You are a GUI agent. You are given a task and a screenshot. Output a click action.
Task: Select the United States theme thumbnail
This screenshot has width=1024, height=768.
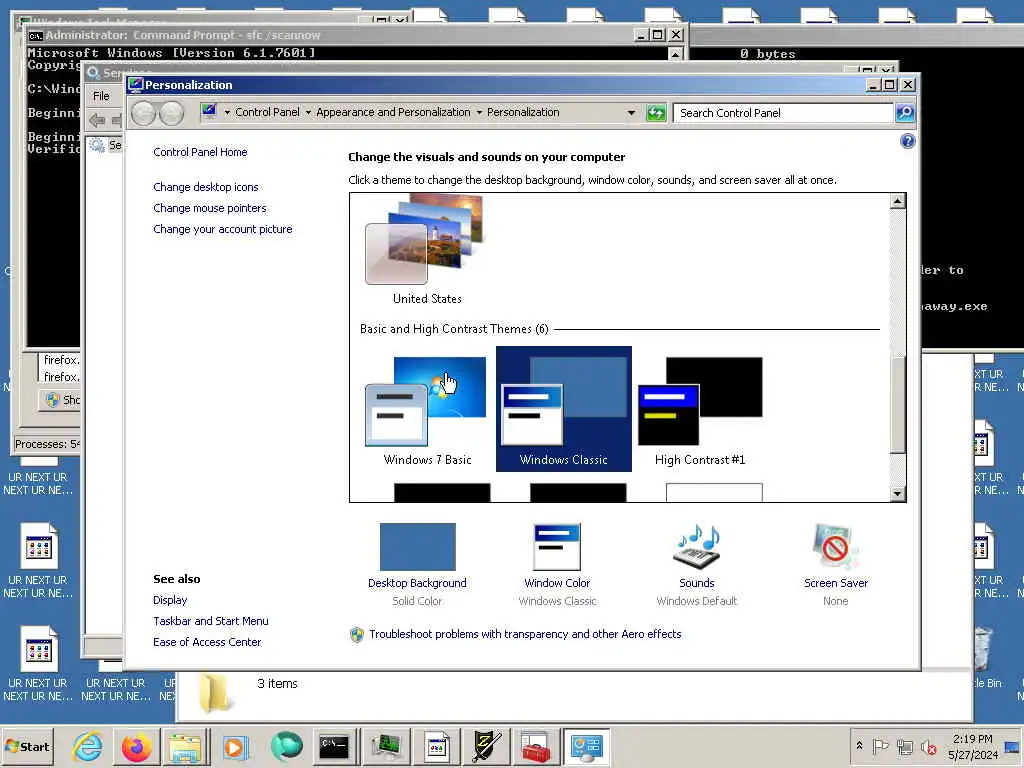click(426, 240)
